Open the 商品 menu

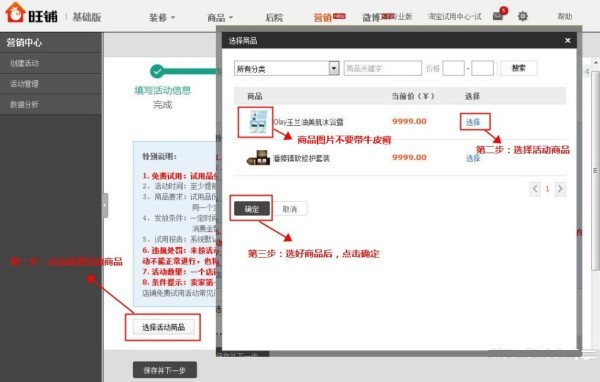click(220, 18)
